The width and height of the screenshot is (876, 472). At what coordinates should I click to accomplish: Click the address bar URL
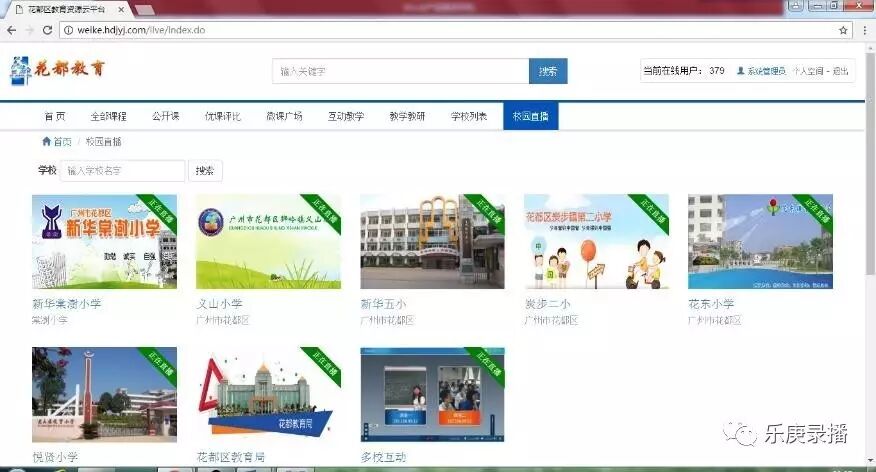click(141, 31)
